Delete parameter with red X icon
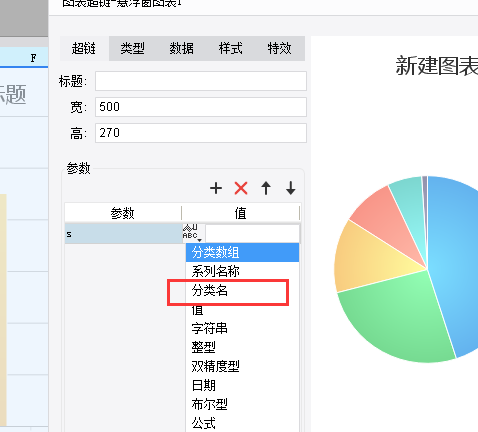This screenshot has height=432, width=478. point(241,188)
